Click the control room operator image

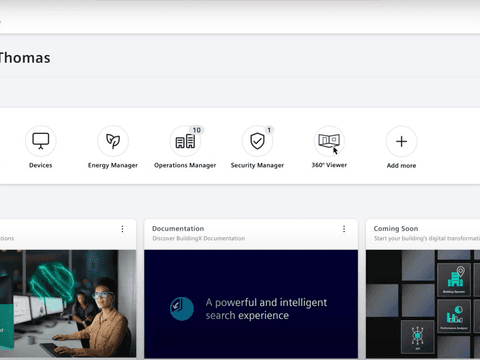point(68,304)
